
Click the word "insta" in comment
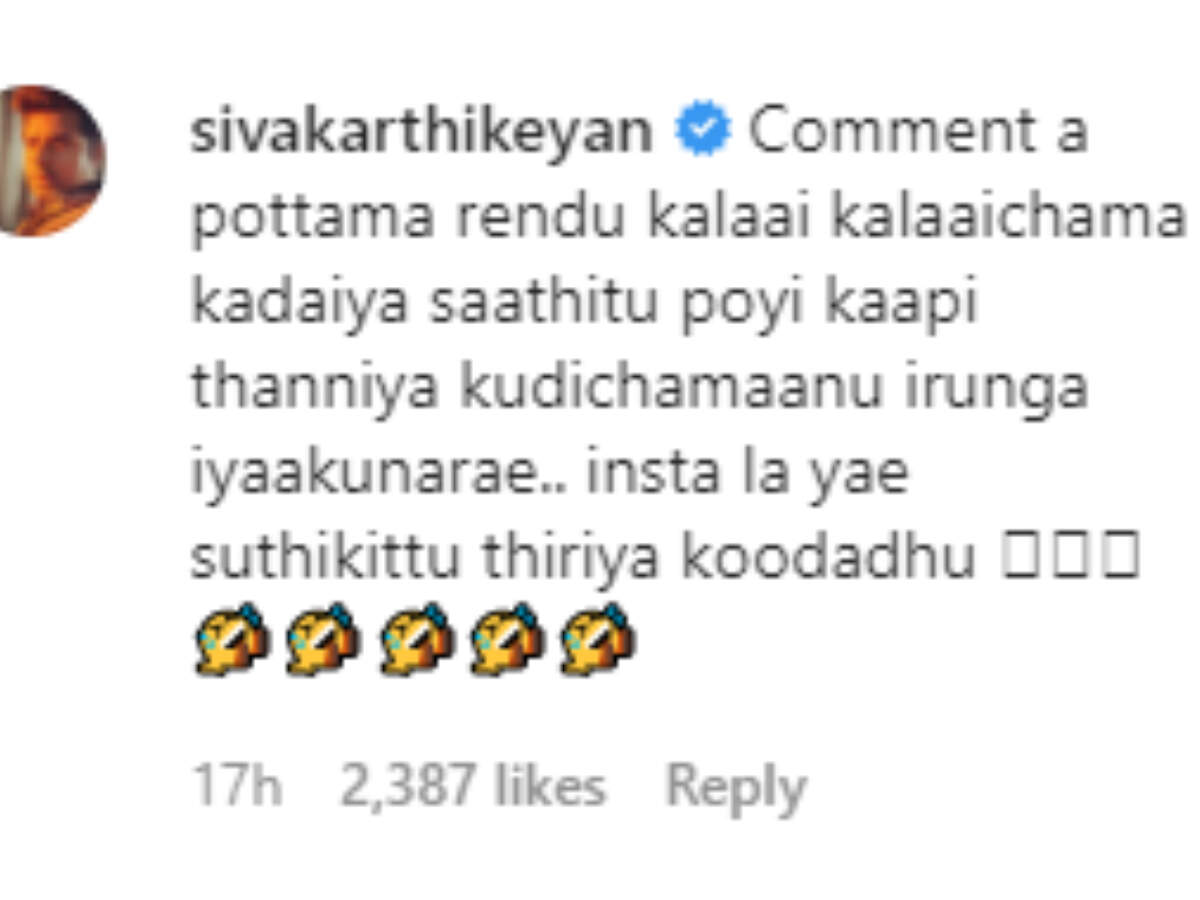[x=662, y=474]
